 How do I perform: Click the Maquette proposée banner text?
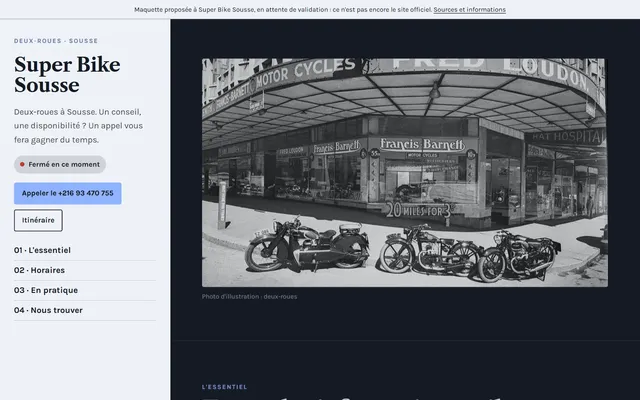tap(283, 9)
